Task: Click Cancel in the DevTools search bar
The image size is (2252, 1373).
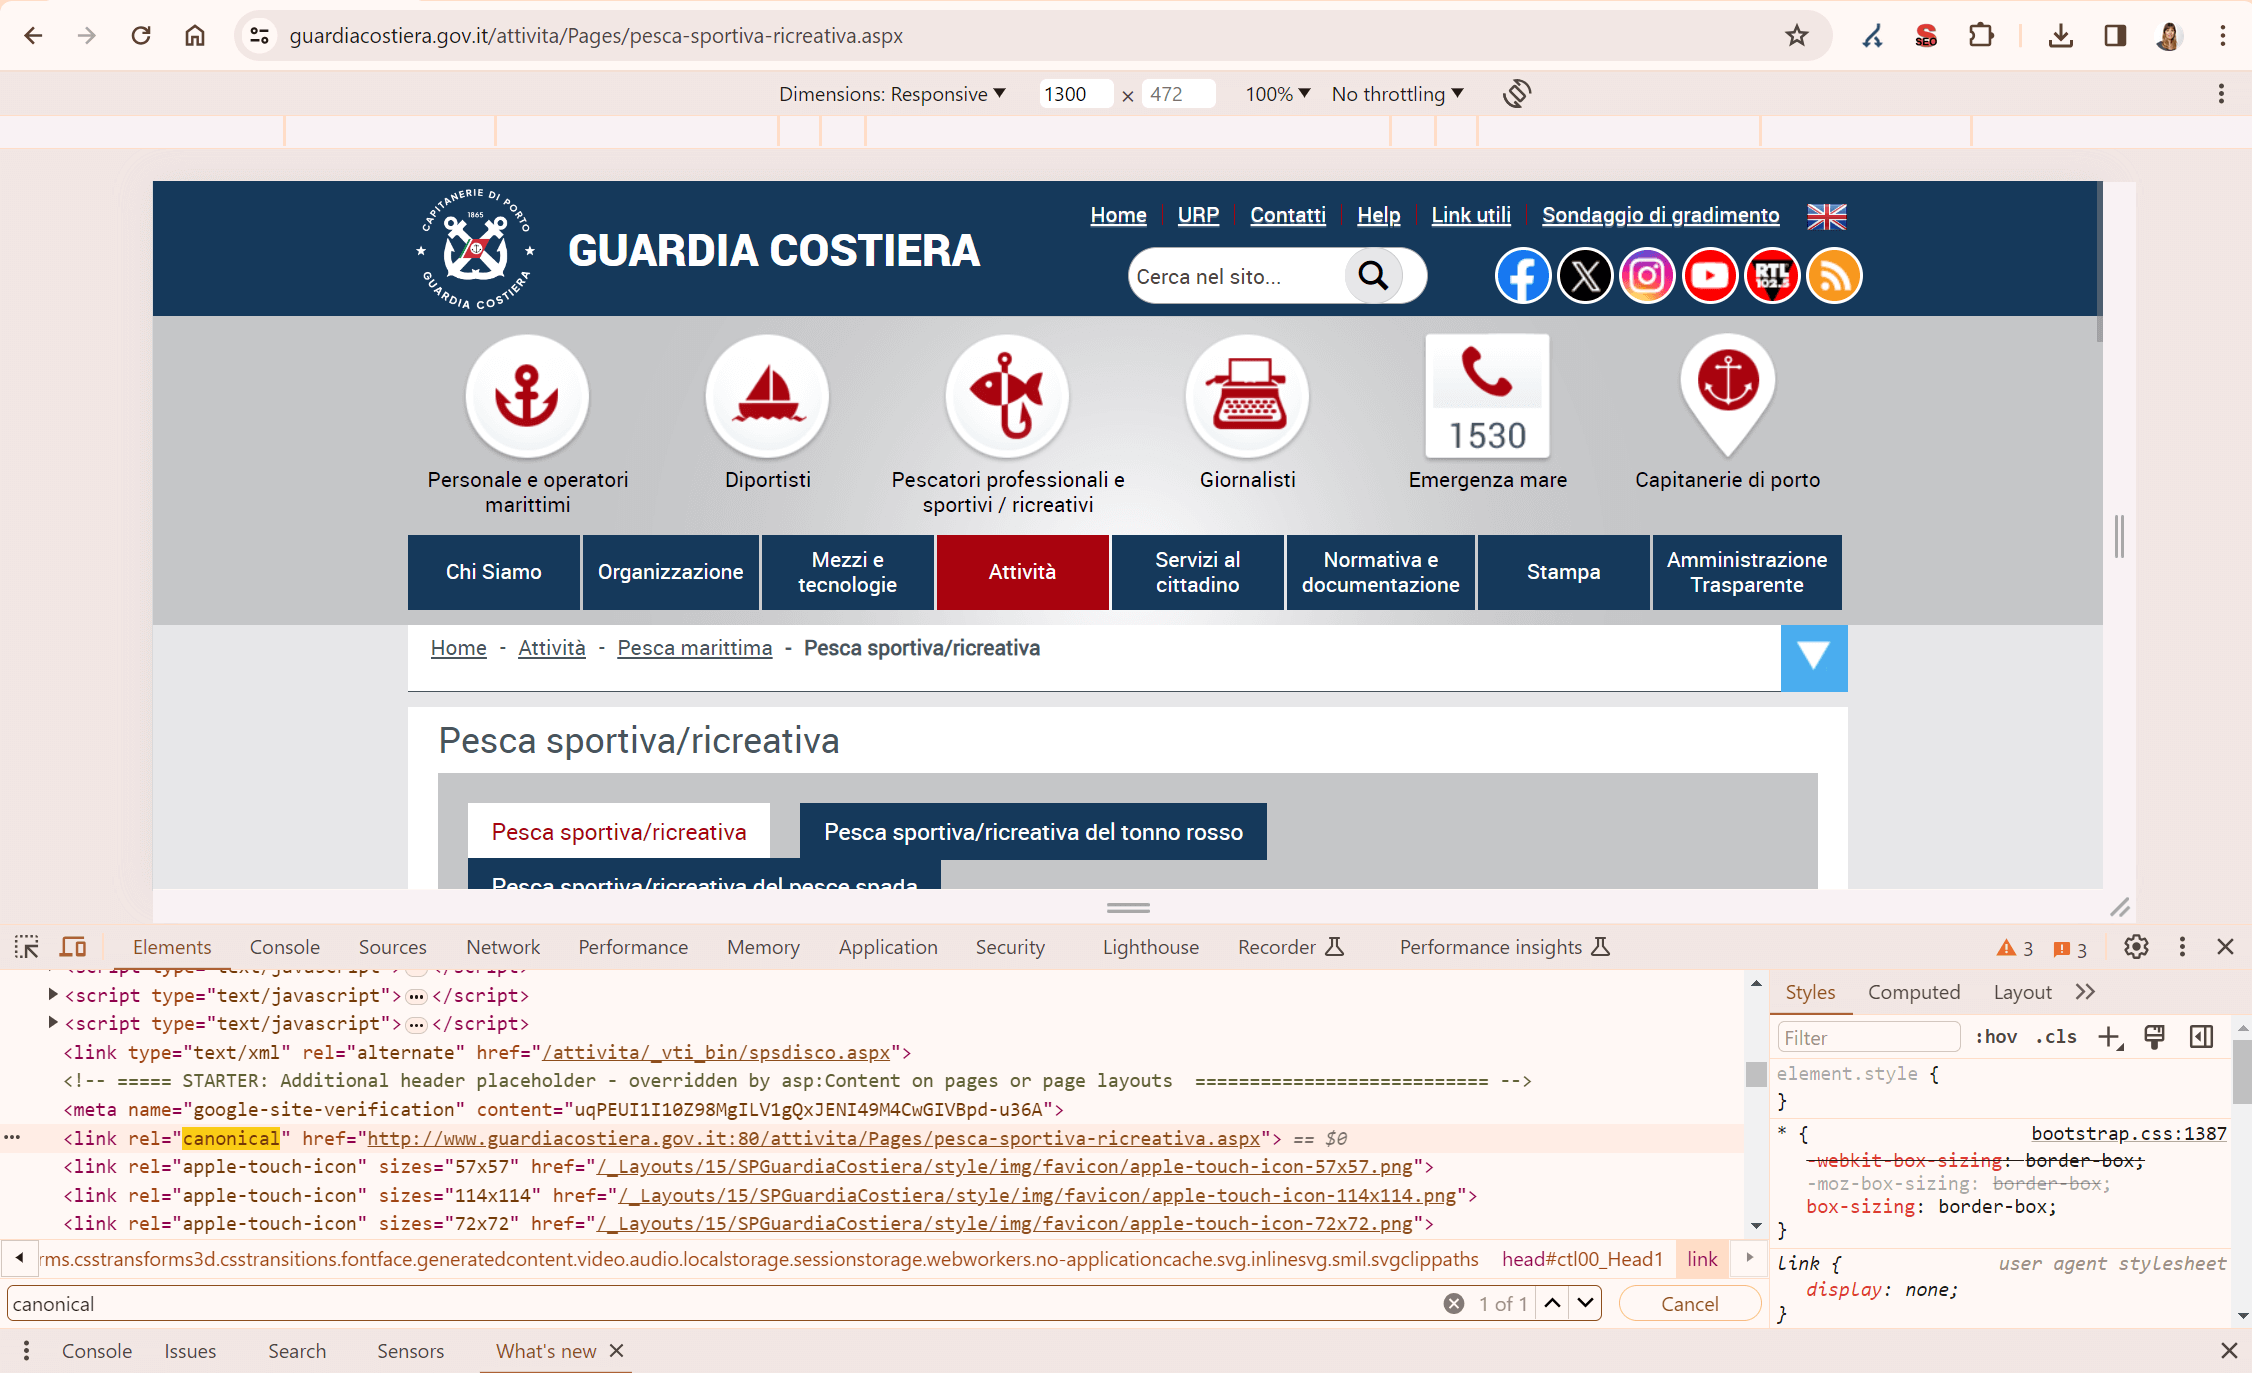Action: 1689,1304
